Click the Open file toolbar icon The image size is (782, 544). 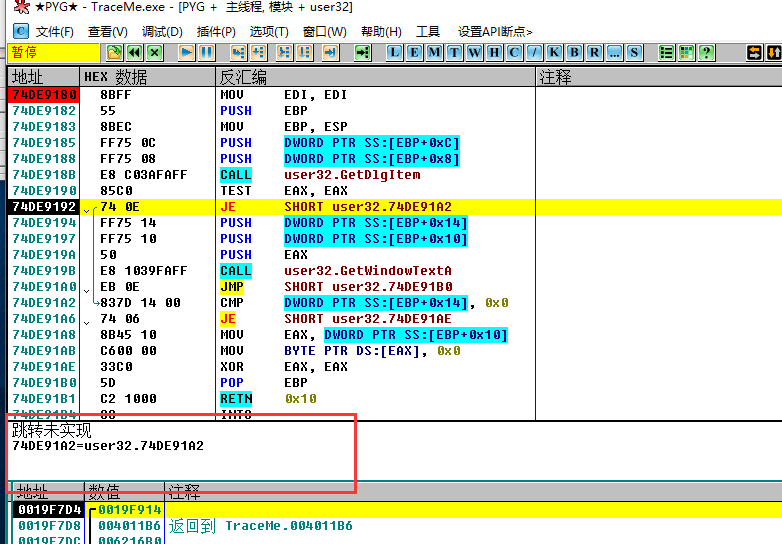(x=114, y=52)
